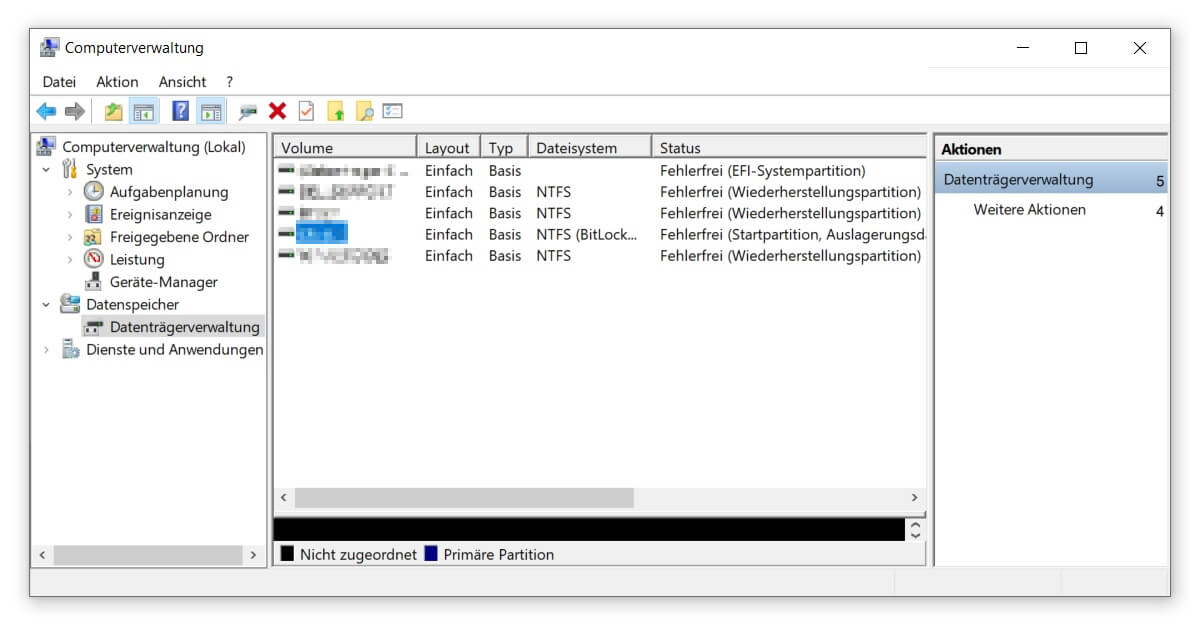The width and height of the screenshot is (1200, 630).
Task: Toggle the console tree pane button
Action: 143,112
